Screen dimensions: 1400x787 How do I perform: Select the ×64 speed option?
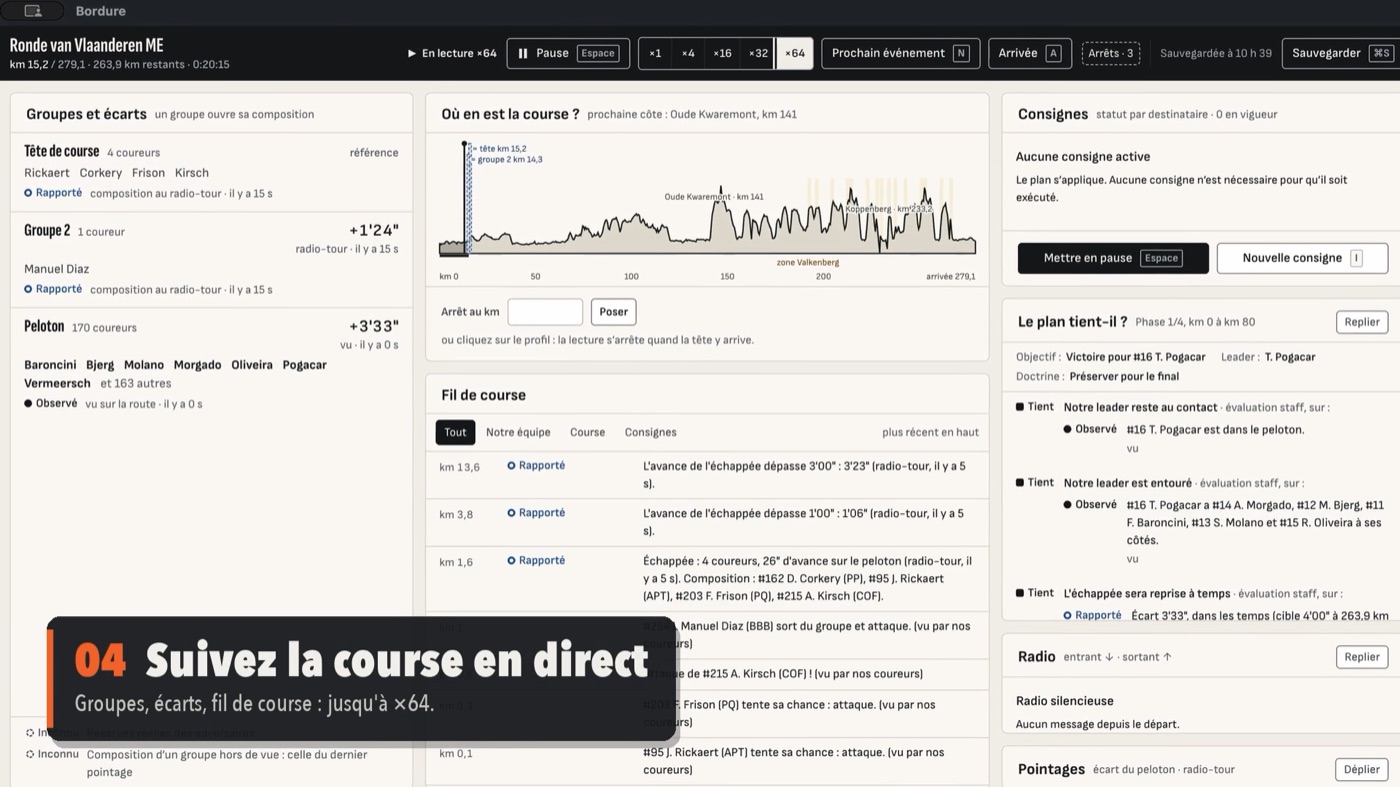pos(795,53)
